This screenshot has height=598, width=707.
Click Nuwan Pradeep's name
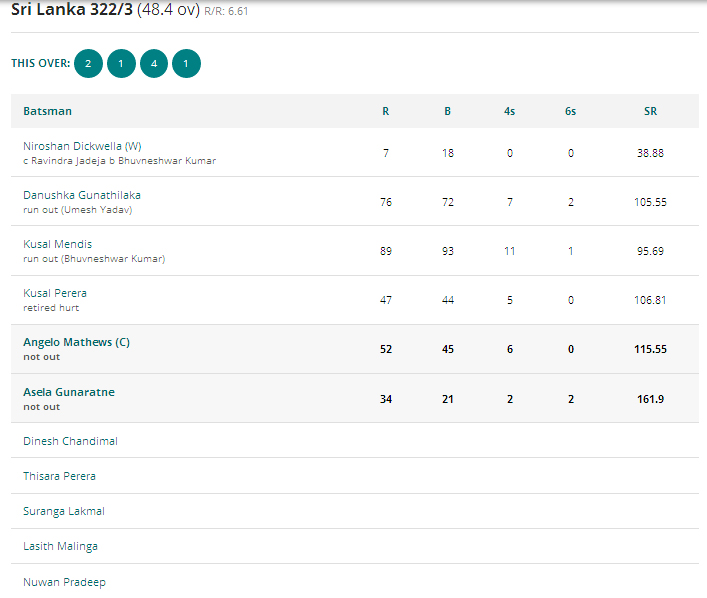click(64, 582)
